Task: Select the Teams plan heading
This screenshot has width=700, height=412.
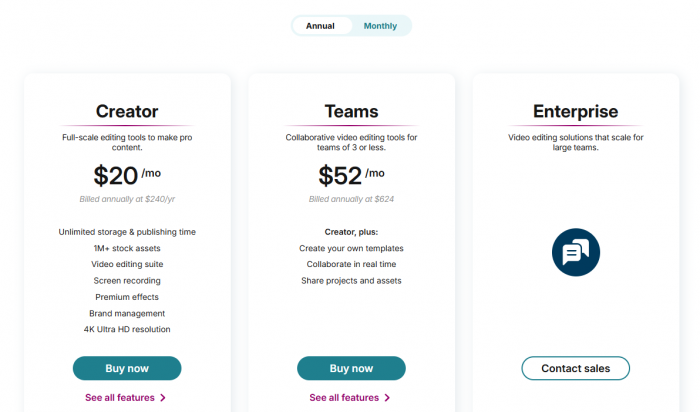Action: coord(351,112)
